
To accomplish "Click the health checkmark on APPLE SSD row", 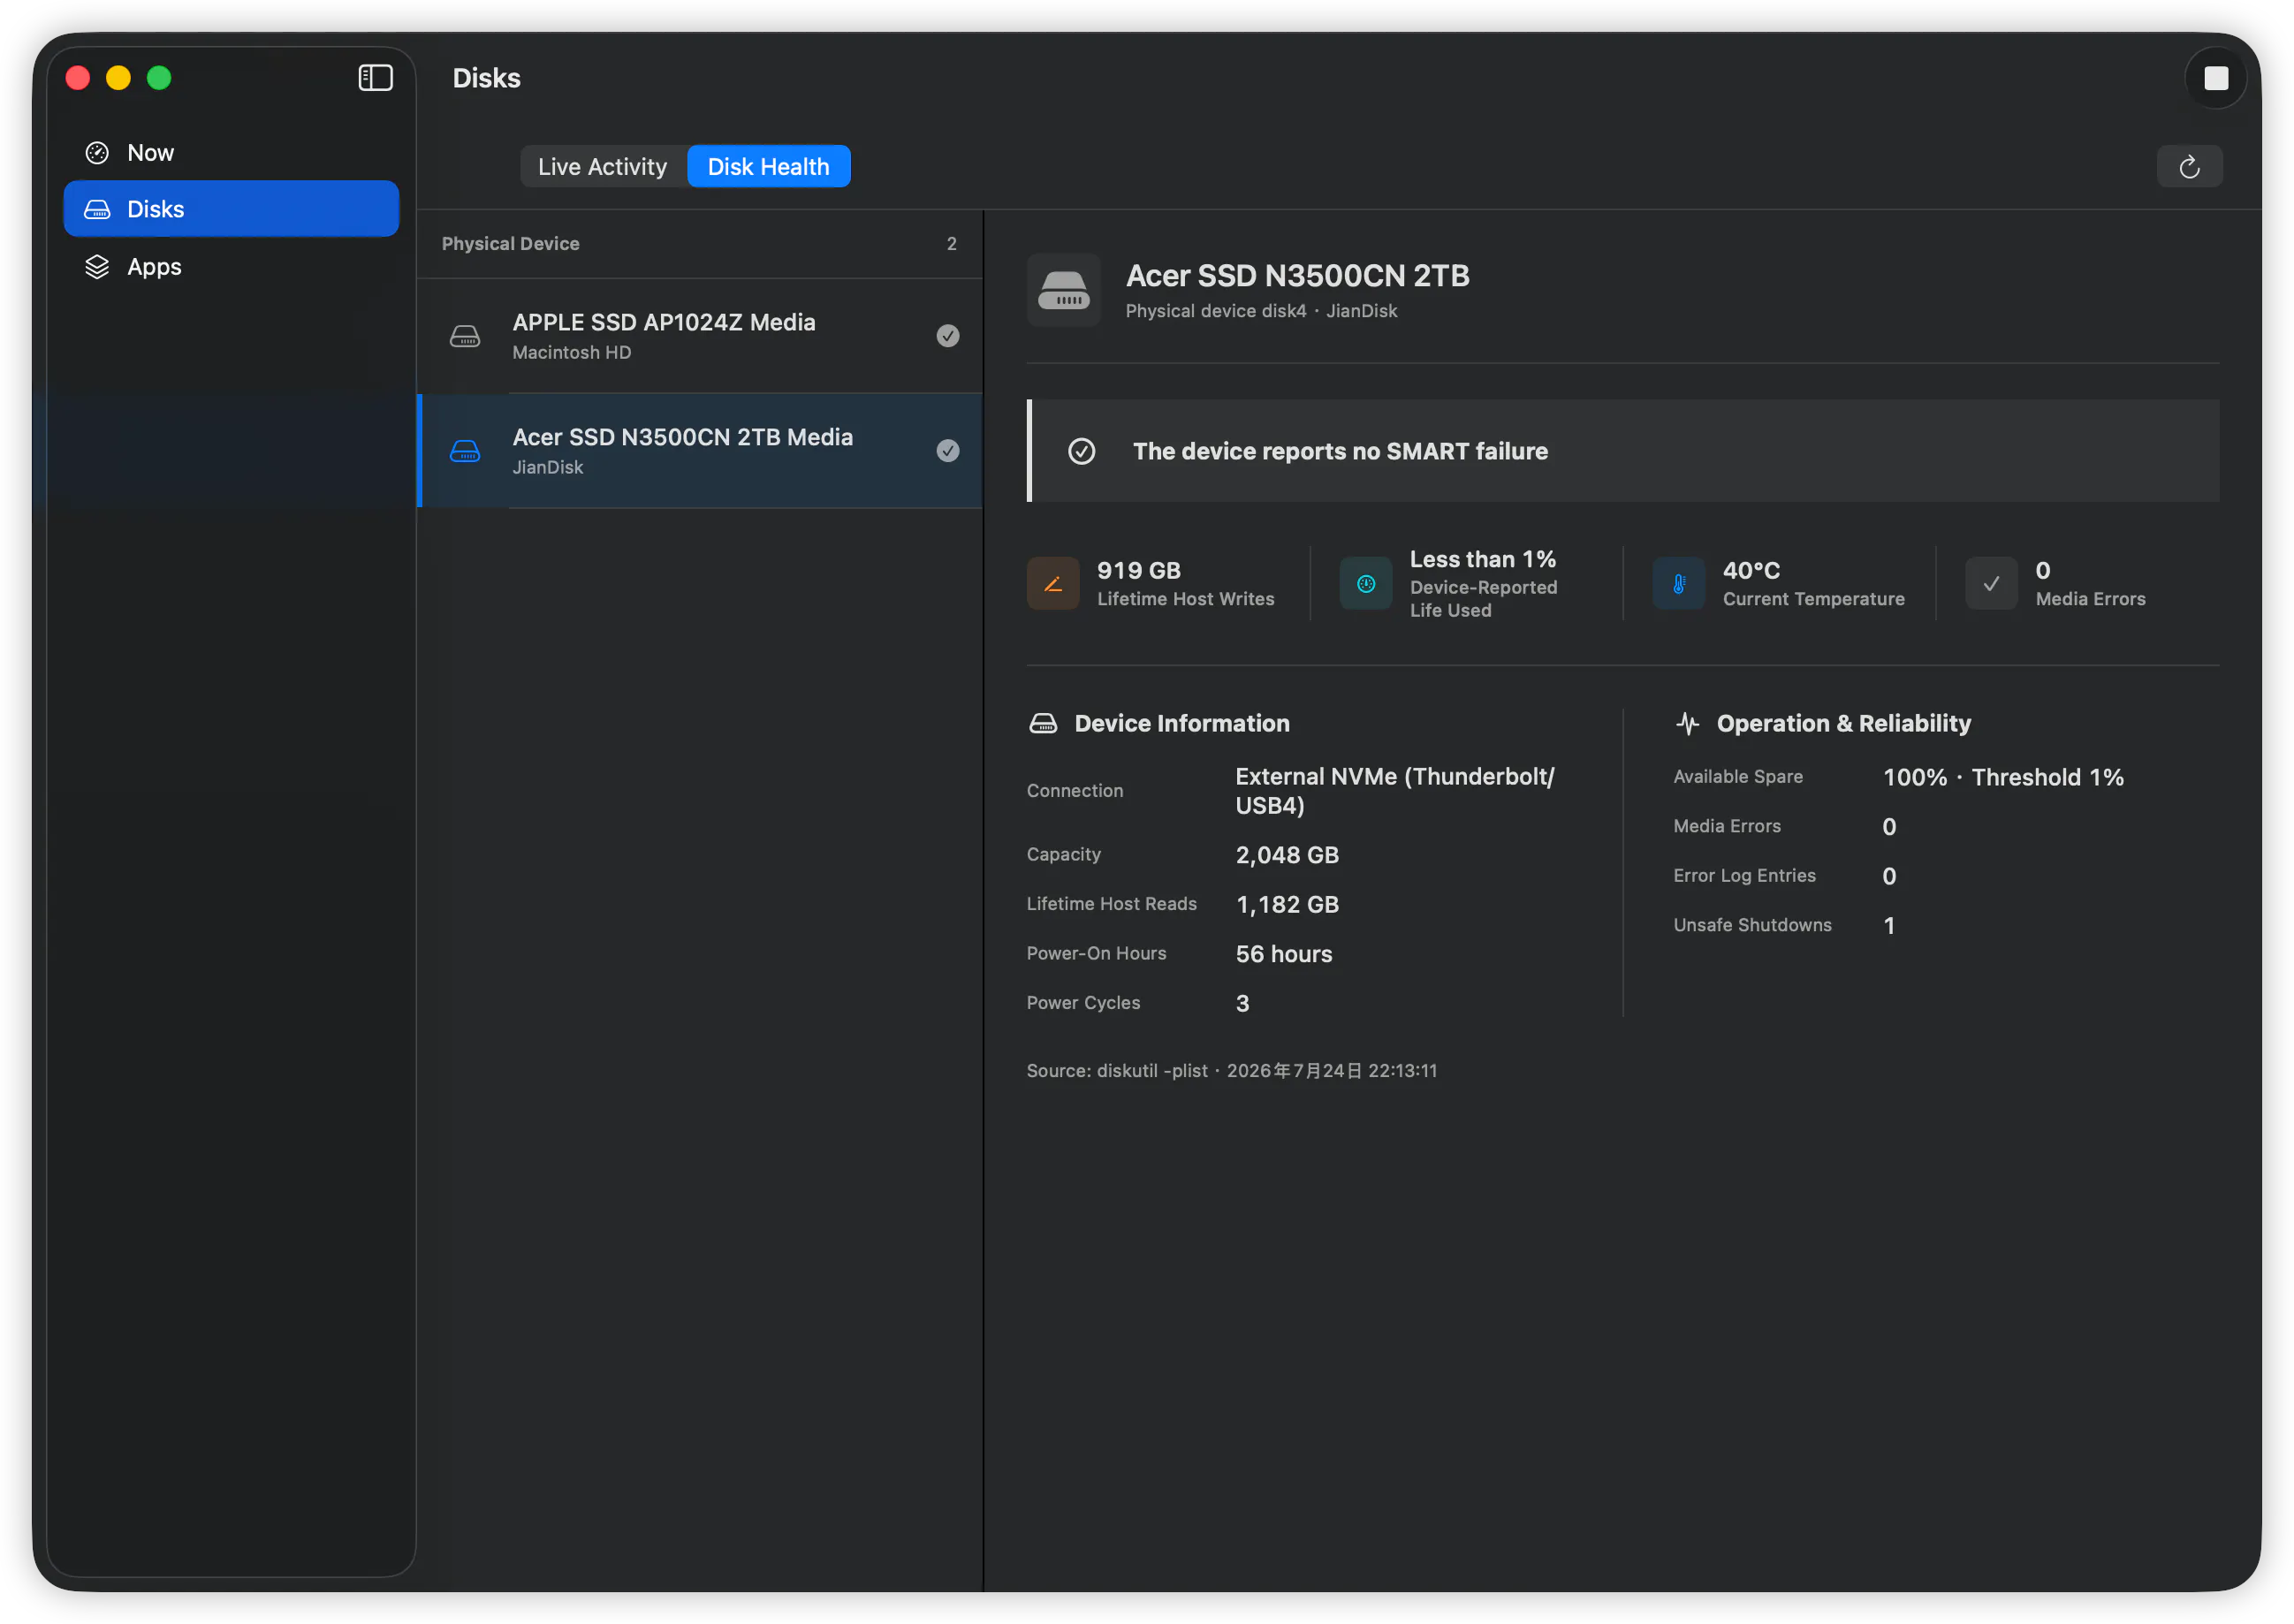I will tap(947, 336).
